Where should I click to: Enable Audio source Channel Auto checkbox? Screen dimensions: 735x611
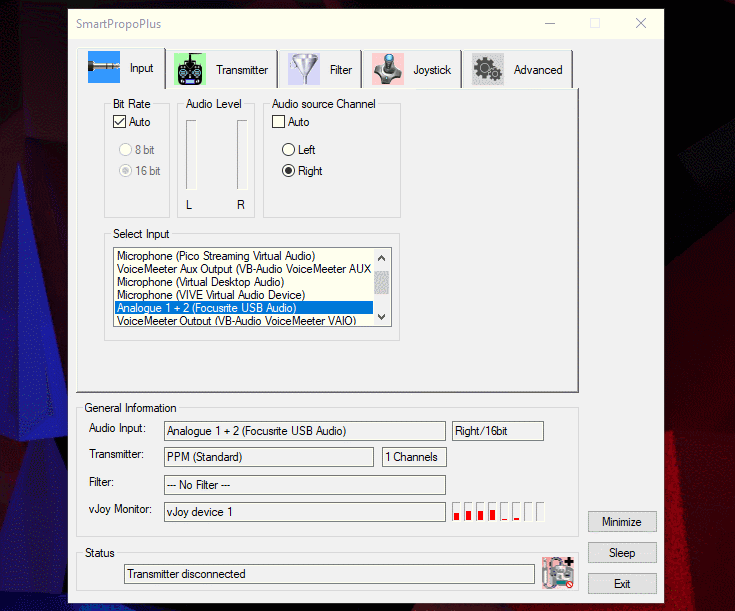(278, 122)
